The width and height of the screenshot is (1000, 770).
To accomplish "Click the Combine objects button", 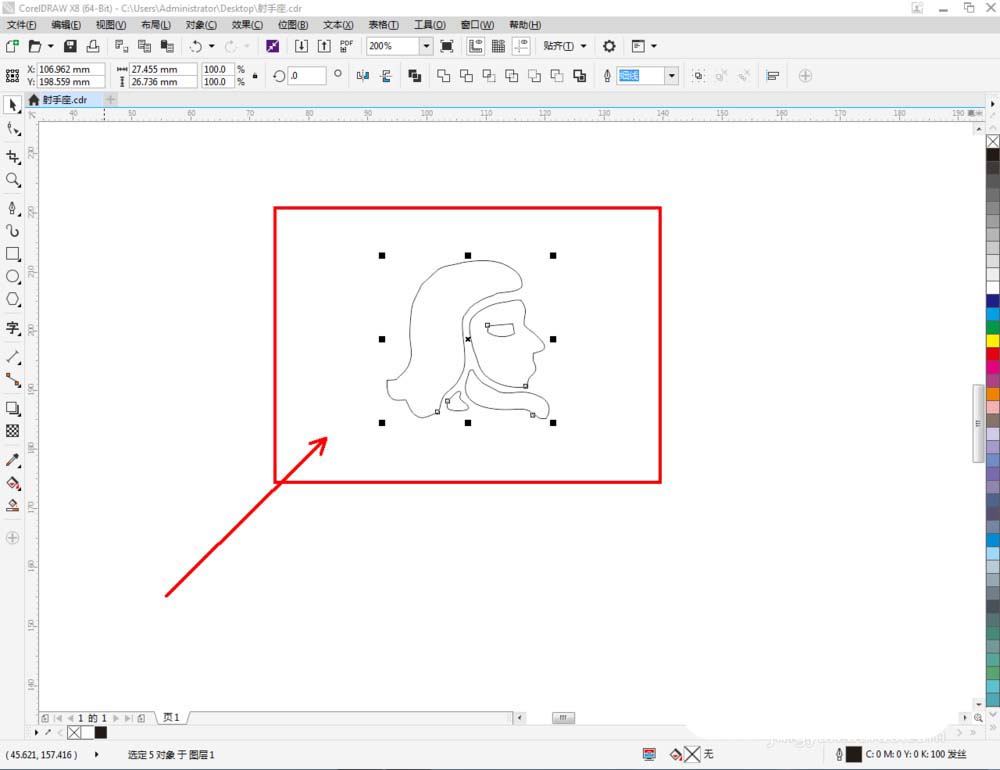I will 415,76.
